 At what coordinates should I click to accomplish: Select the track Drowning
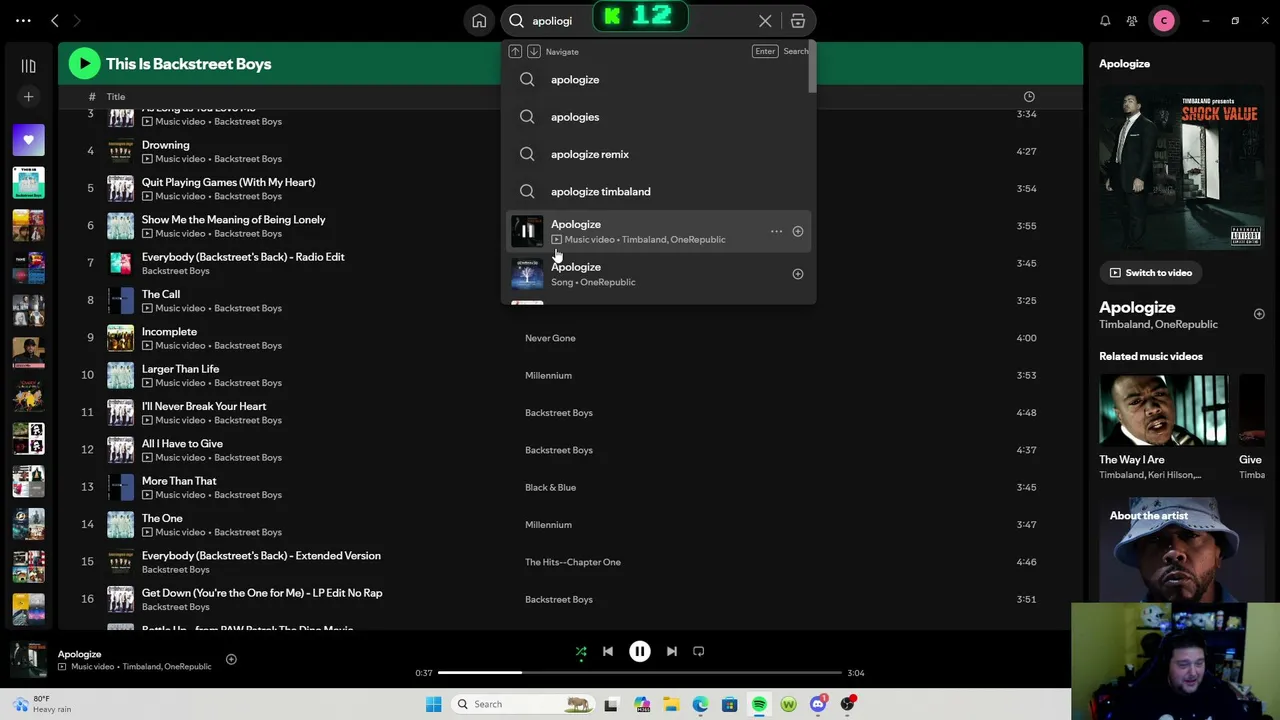pos(165,145)
